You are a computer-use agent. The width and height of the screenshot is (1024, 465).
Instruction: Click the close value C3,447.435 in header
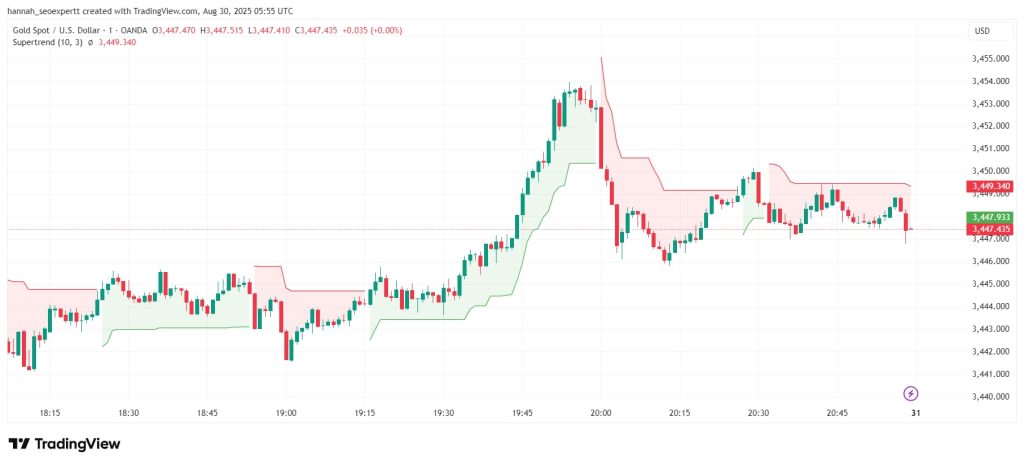click(x=315, y=31)
